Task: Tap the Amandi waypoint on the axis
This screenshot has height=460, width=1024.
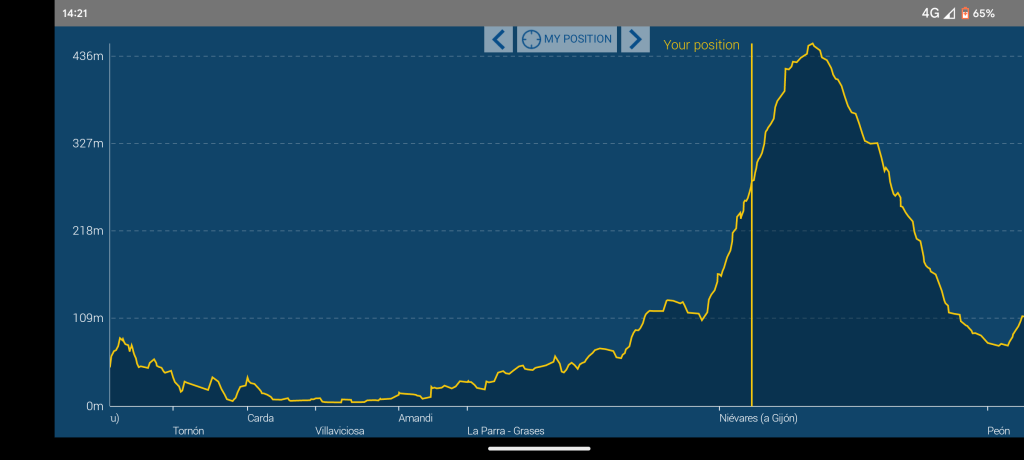Action: (415, 418)
